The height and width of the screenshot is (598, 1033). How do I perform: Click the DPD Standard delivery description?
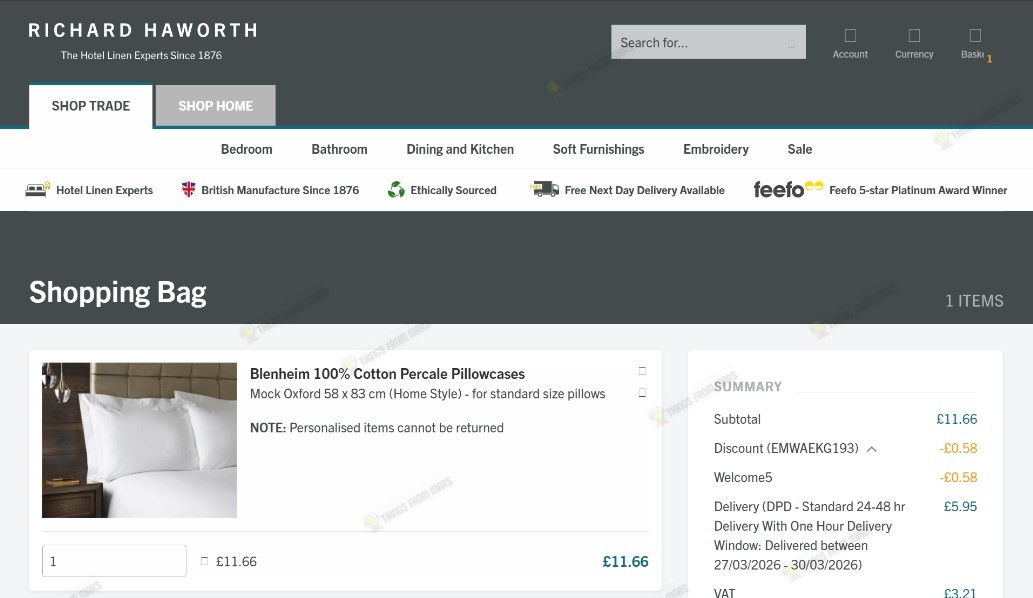click(x=810, y=535)
